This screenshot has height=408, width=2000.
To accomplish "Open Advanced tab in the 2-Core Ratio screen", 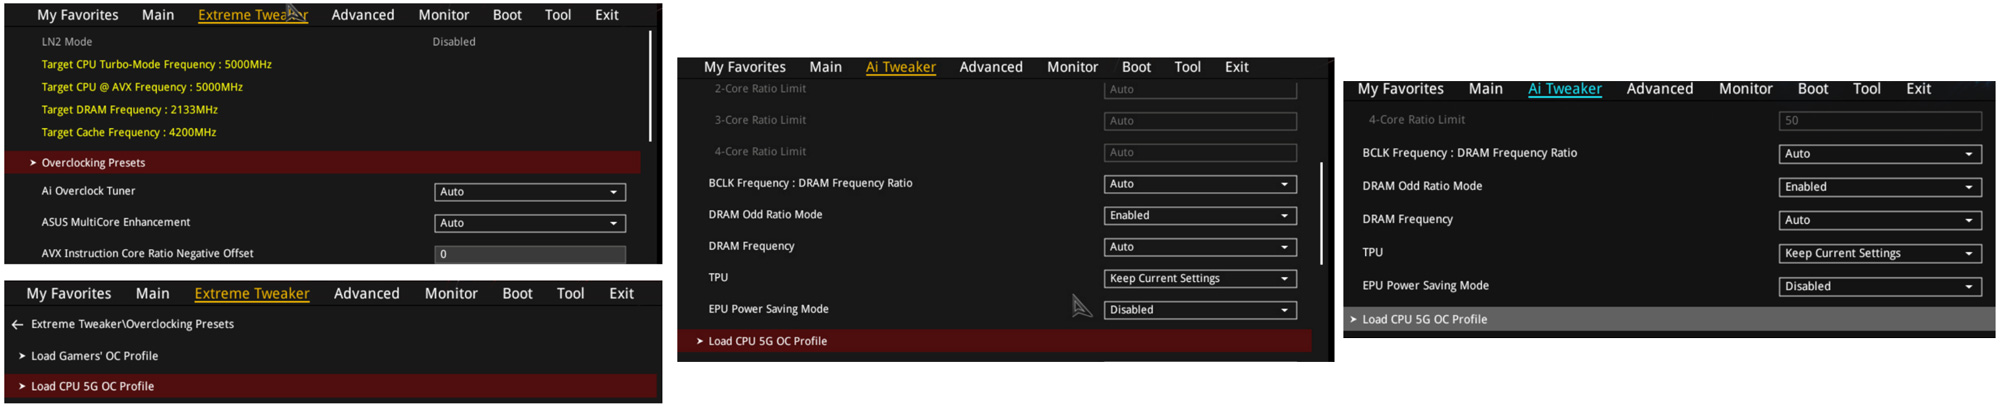I will point(991,67).
